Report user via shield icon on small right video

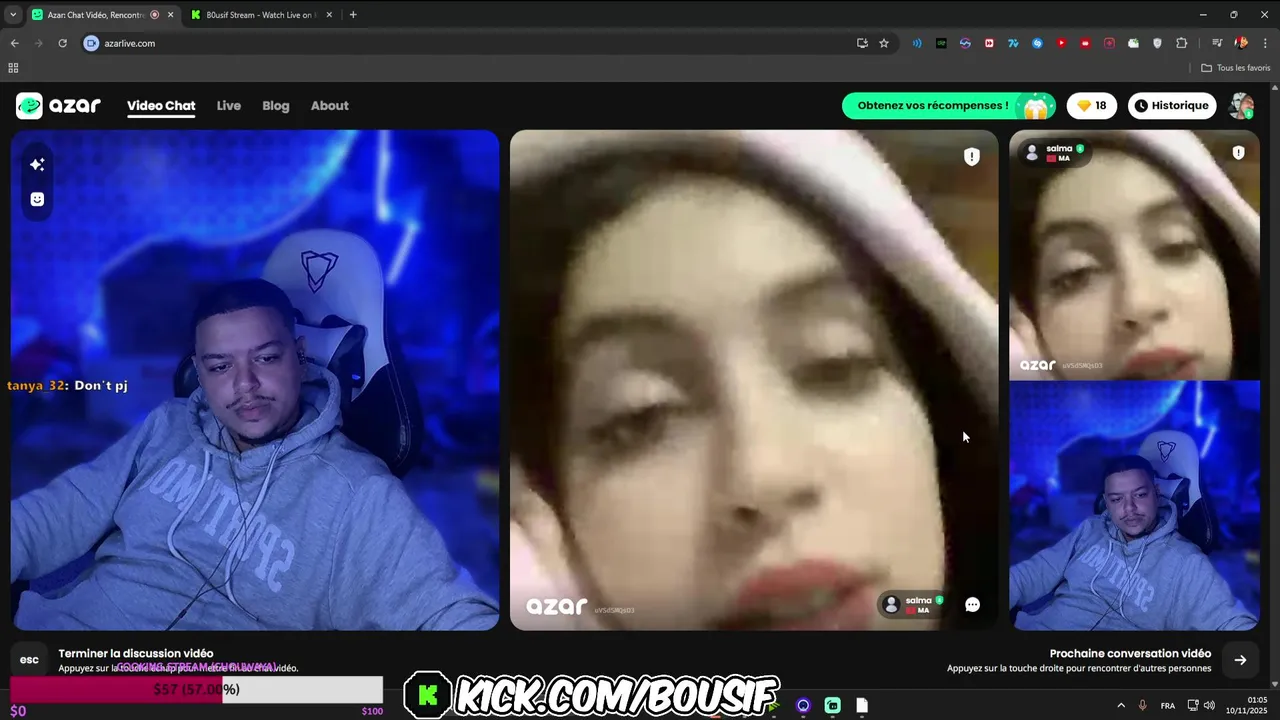(1238, 153)
